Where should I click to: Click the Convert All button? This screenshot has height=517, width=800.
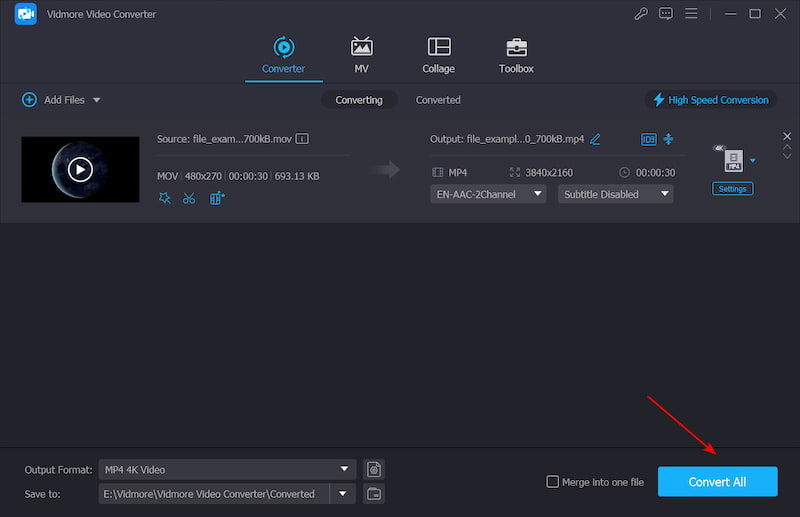[717, 482]
